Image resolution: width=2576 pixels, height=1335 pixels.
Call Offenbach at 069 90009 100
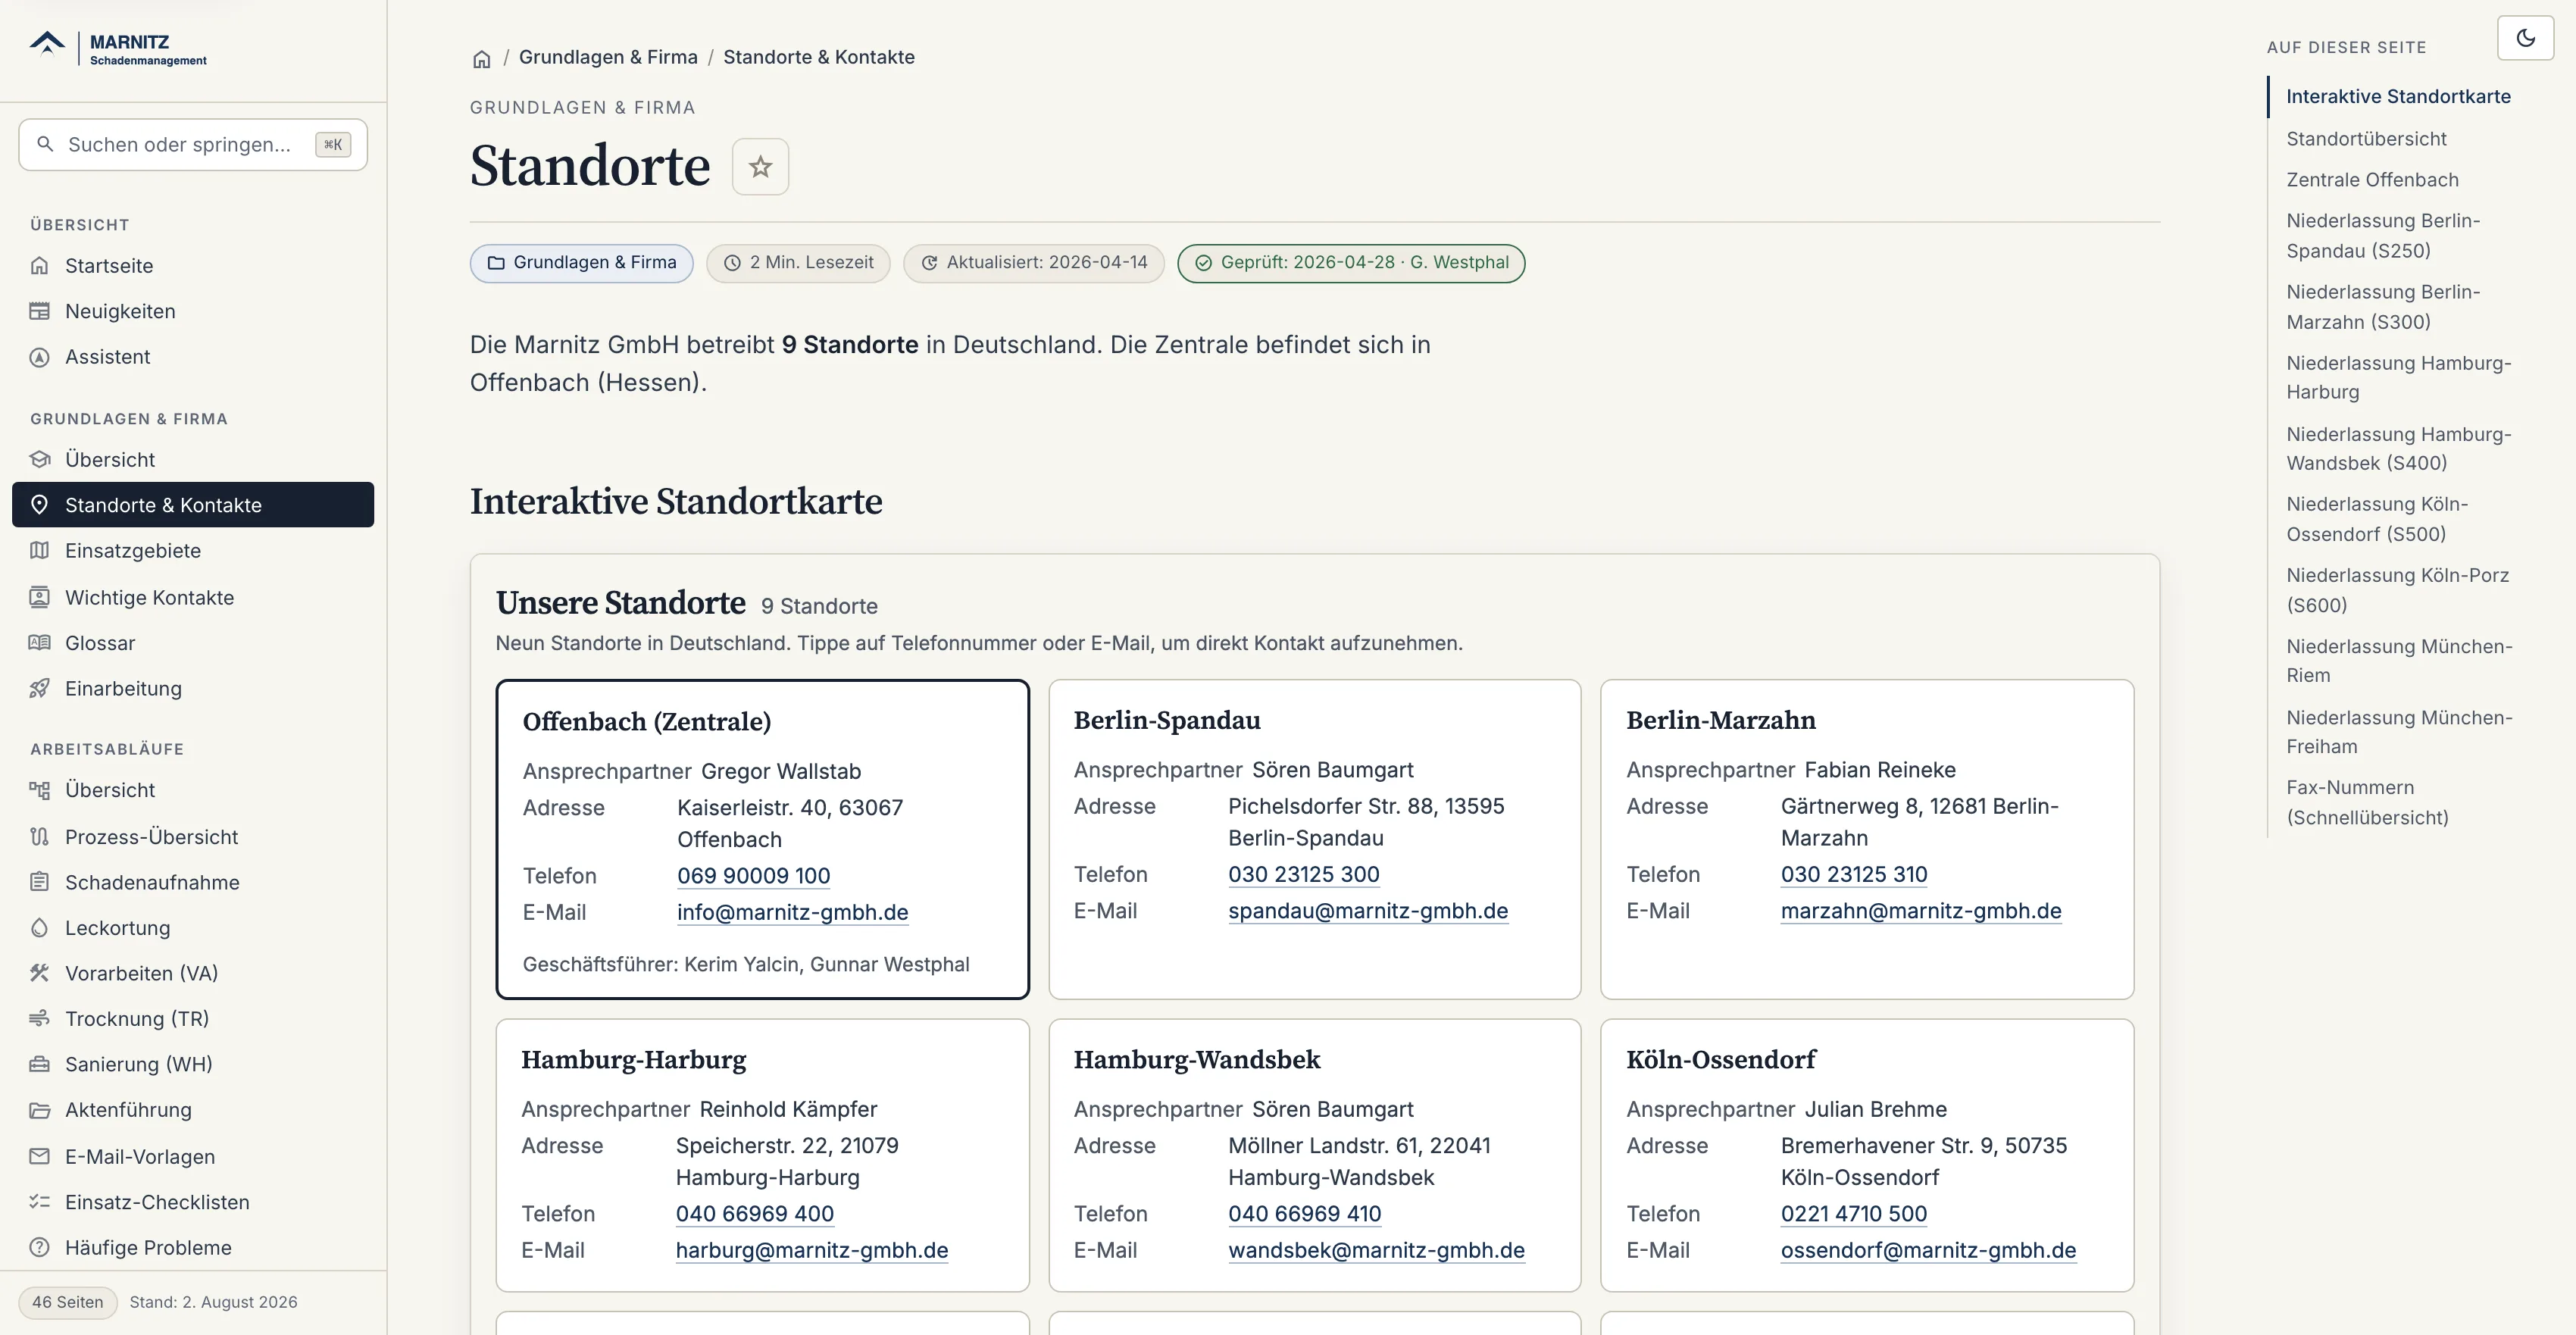pos(753,876)
